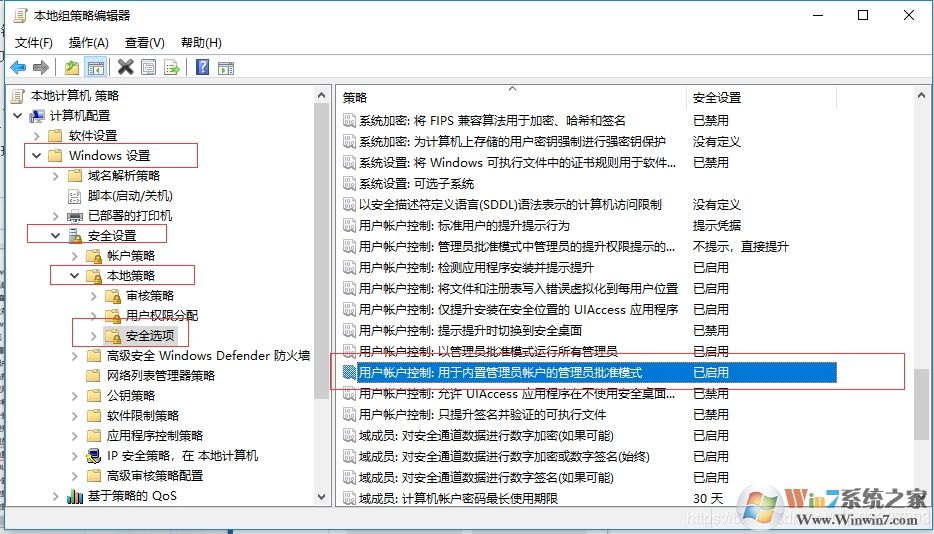Open the 帮助(H) menu
The image size is (934, 534).
tap(201, 43)
